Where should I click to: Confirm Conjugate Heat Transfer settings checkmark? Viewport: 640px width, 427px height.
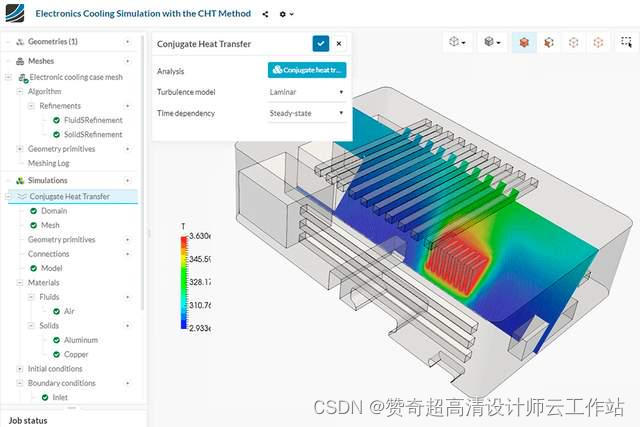click(x=321, y=43)
